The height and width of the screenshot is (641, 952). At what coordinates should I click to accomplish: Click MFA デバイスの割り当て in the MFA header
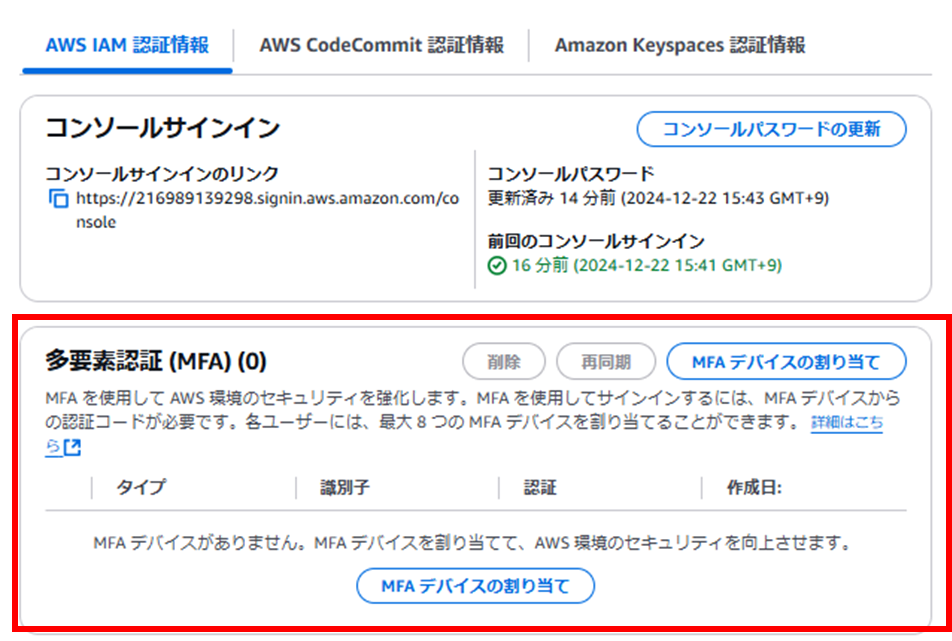click(x=786, y=362)
